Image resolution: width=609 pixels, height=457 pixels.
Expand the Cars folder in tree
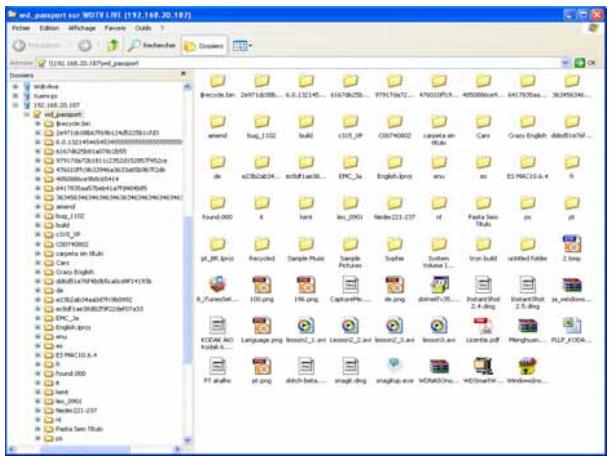click(x=38, y=262)
